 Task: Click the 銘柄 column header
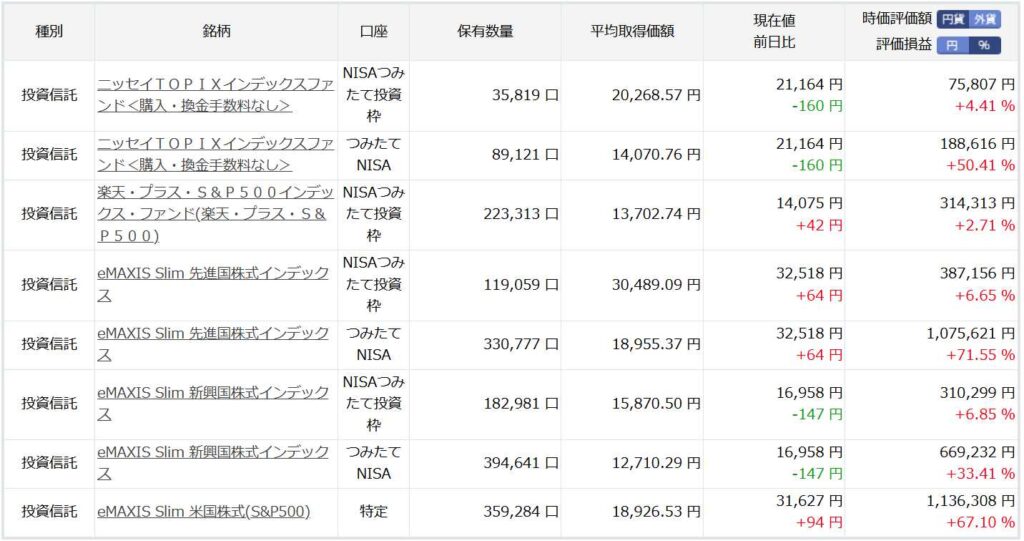(x=216, y=31)
